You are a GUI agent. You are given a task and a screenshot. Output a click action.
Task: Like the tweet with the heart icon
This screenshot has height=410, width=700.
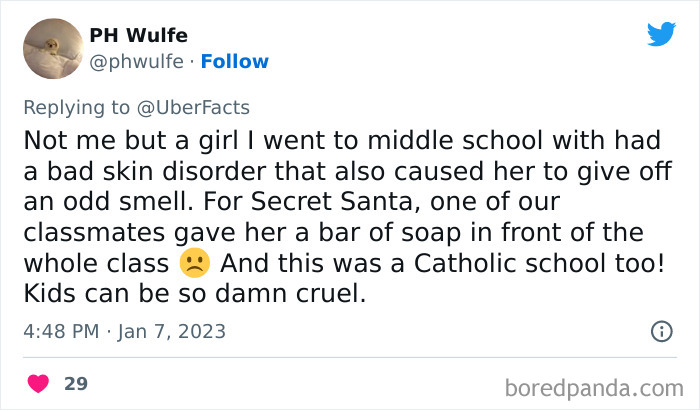coord(39,383)
